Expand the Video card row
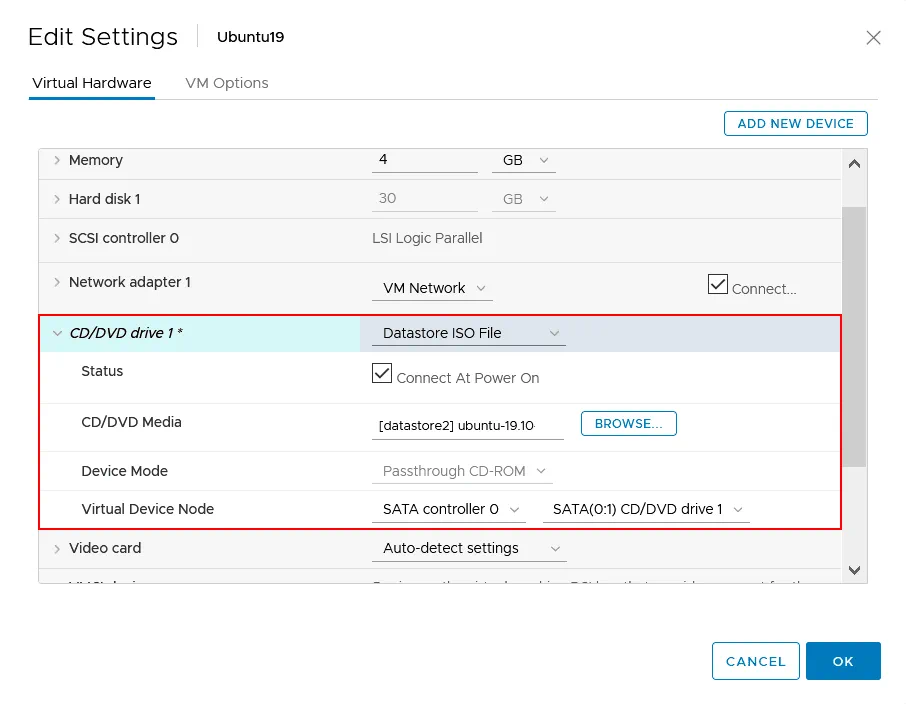 click(58, 548)
